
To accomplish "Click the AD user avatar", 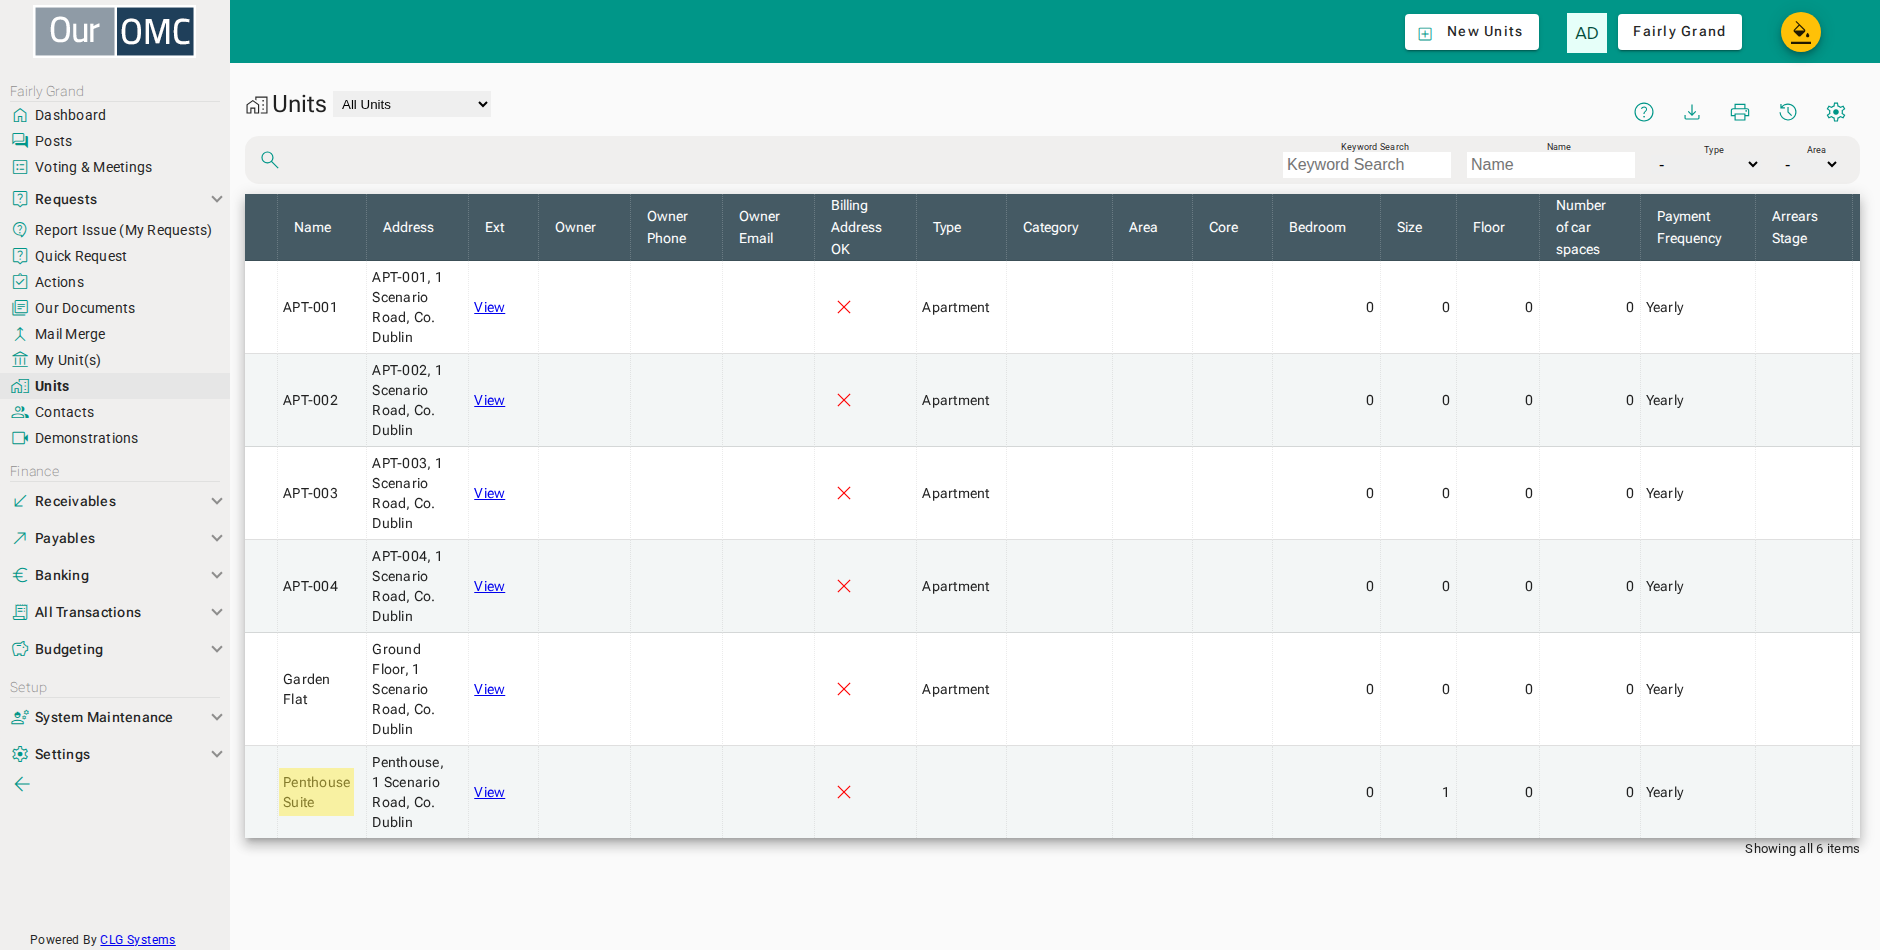I will 1587,33.
